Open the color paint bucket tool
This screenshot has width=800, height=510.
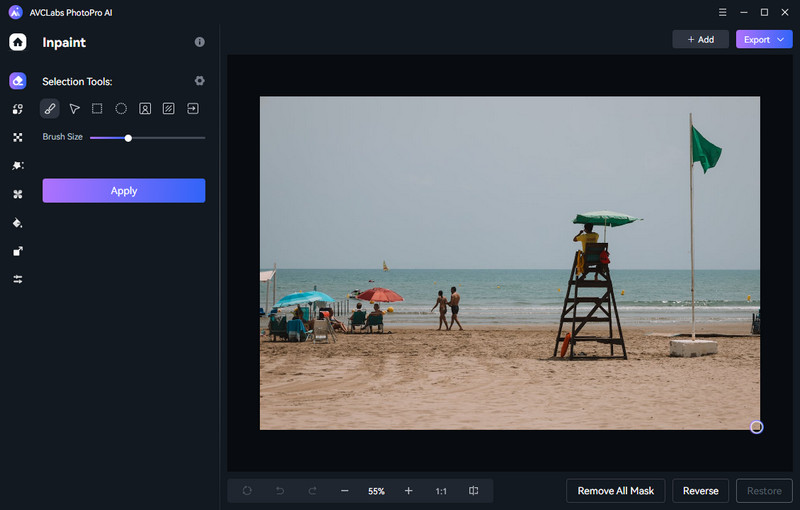pos(18,223)
